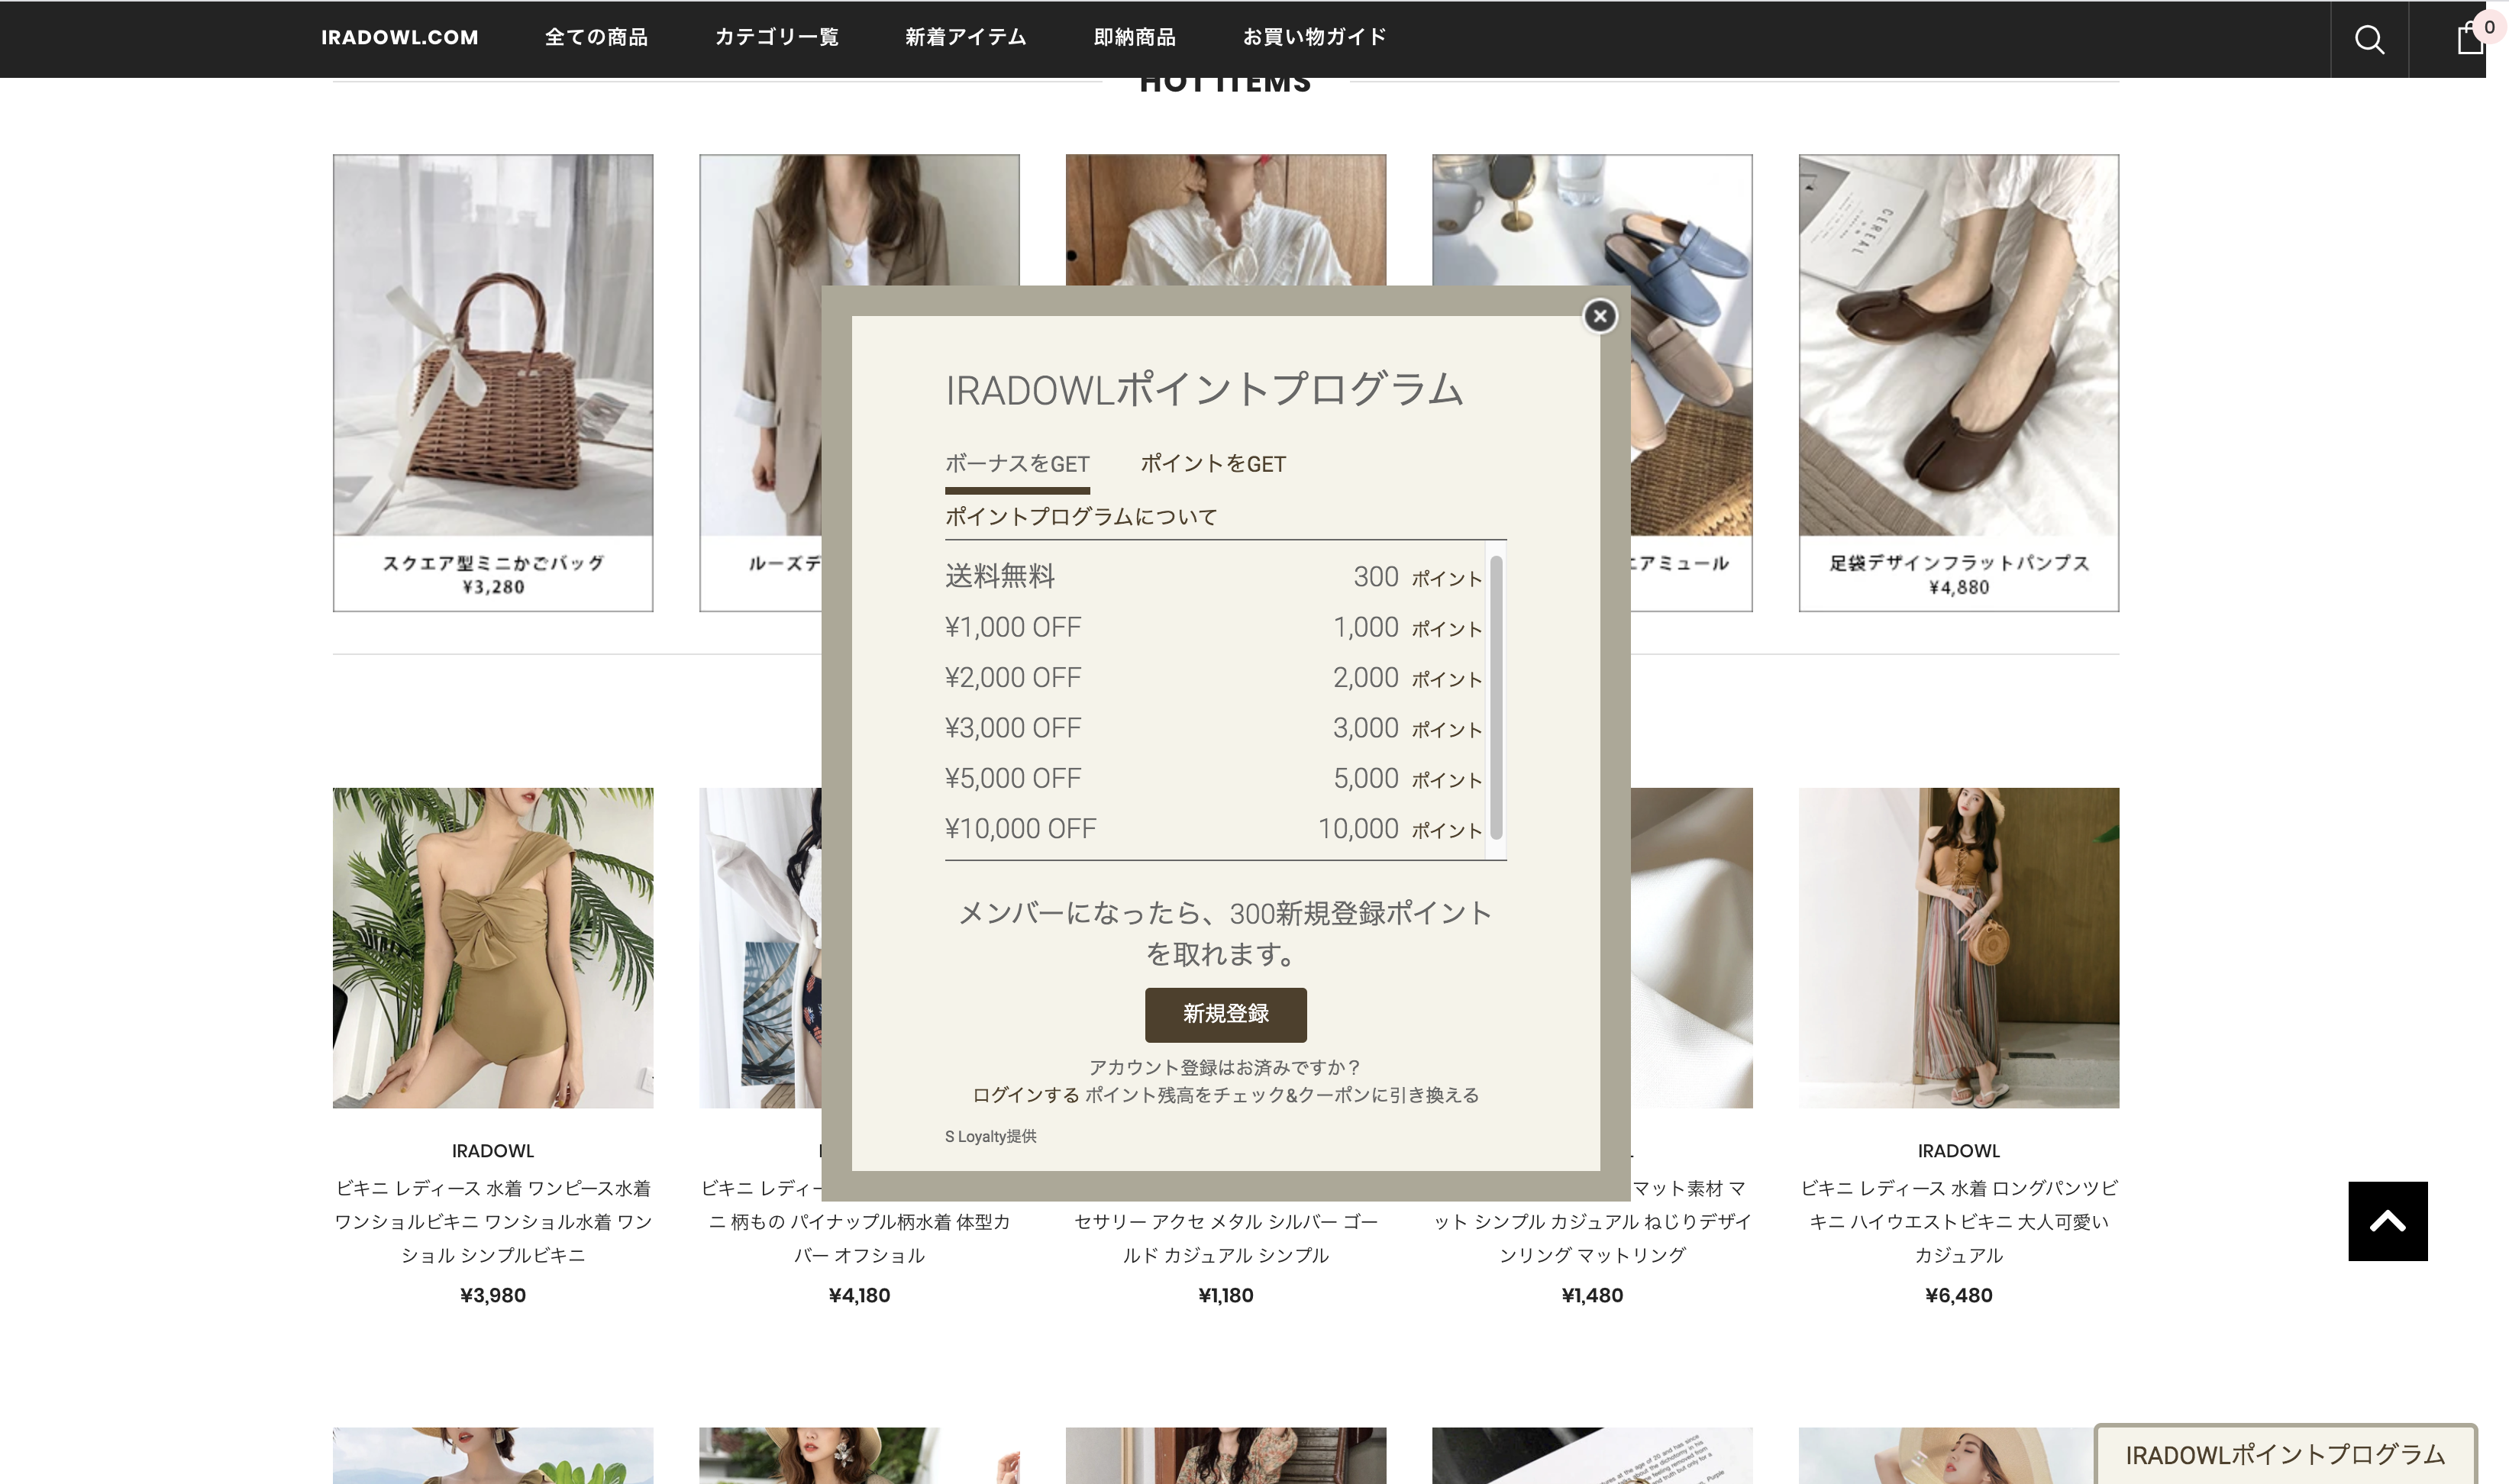The image size is (2509, 1484).
Task: Click ロングパンツビキニ product description
Action: point(1958,1221)
